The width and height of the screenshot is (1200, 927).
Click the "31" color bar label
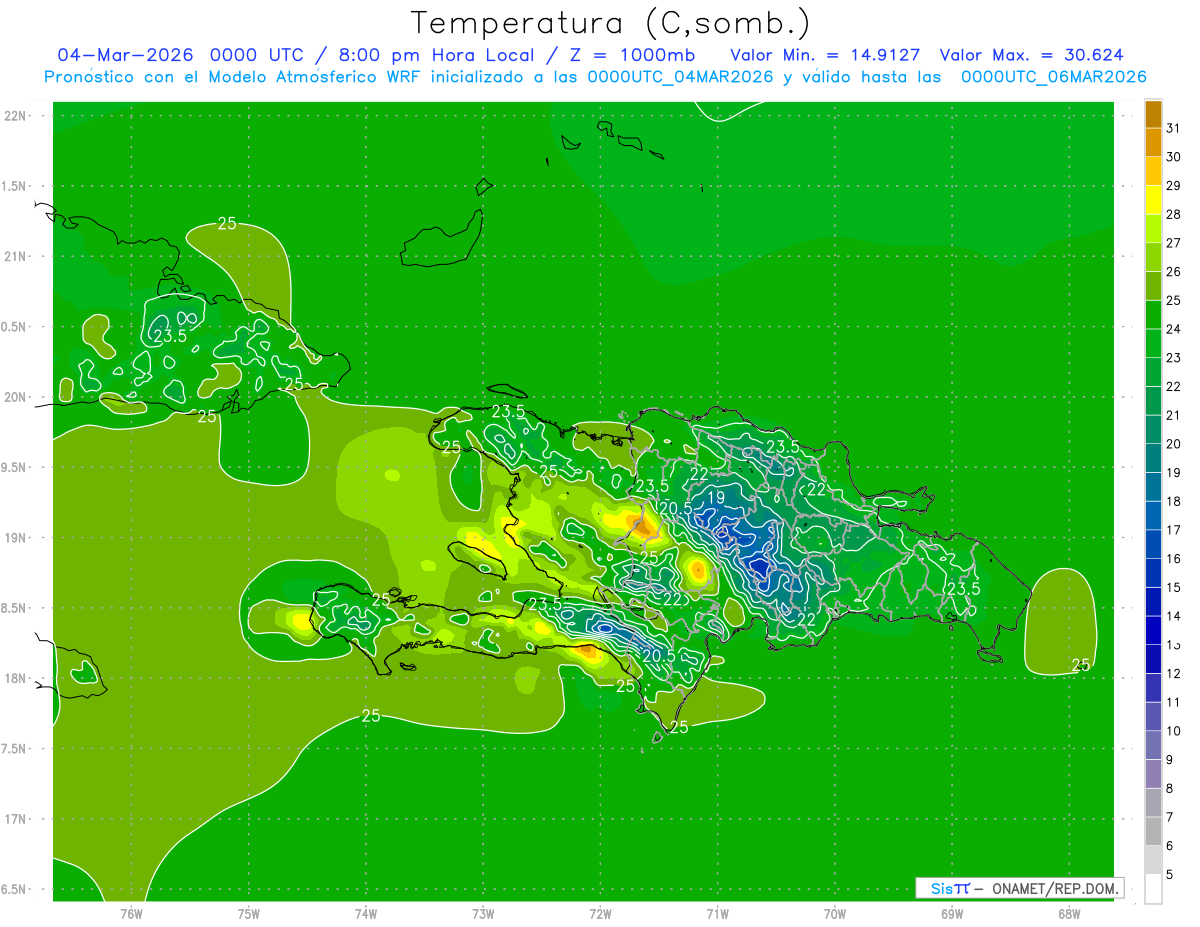[x=1173, y=128]
